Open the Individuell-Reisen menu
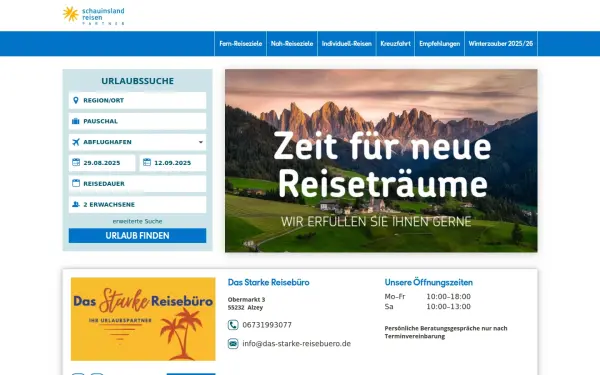Viewport: 600px width, 375px height. 347,44
